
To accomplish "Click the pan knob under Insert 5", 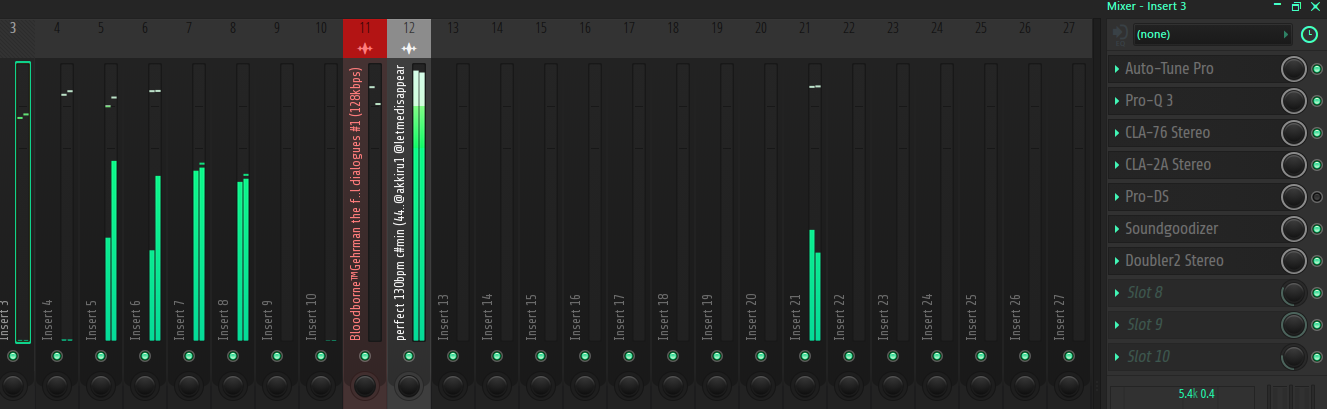I will coord(101,385).
